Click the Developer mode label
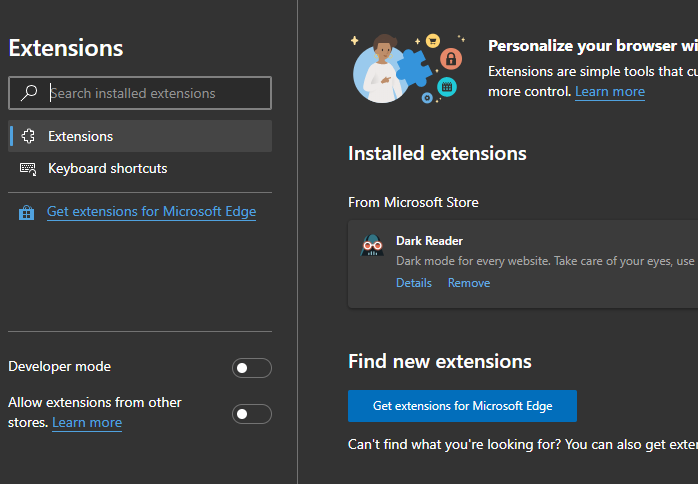 (60, 366)
